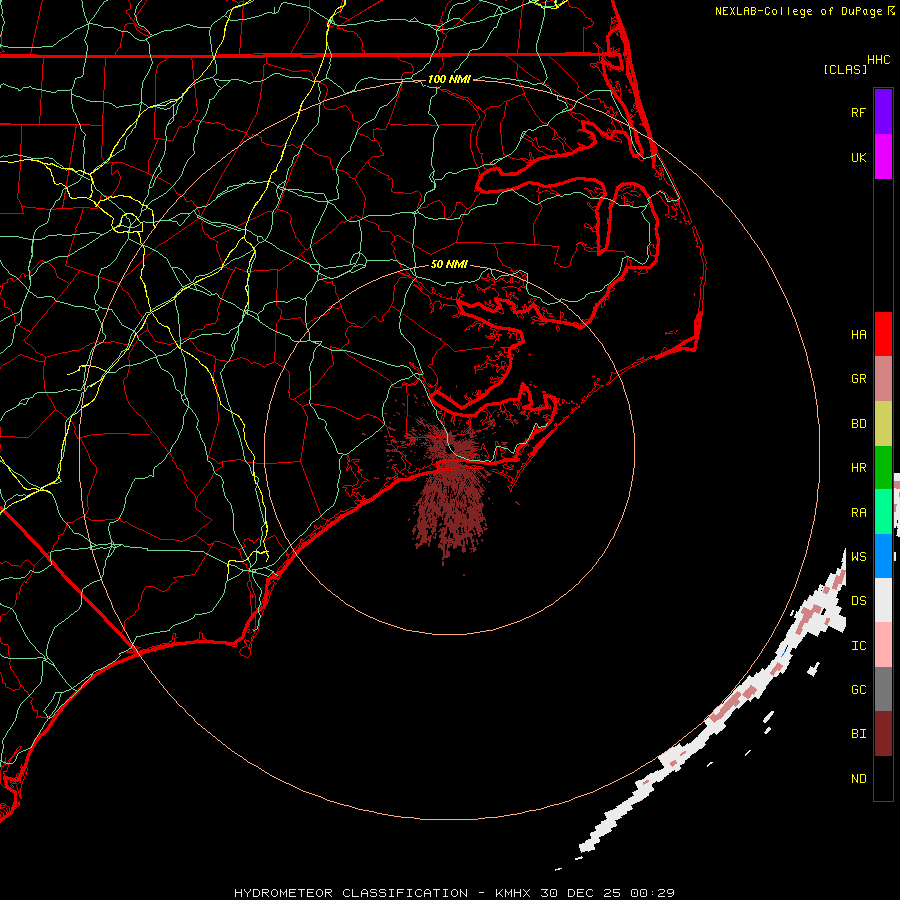The height and width of the screenshot is (900, 900).
Task: Click the HR green legend color block
Action: 883,468
